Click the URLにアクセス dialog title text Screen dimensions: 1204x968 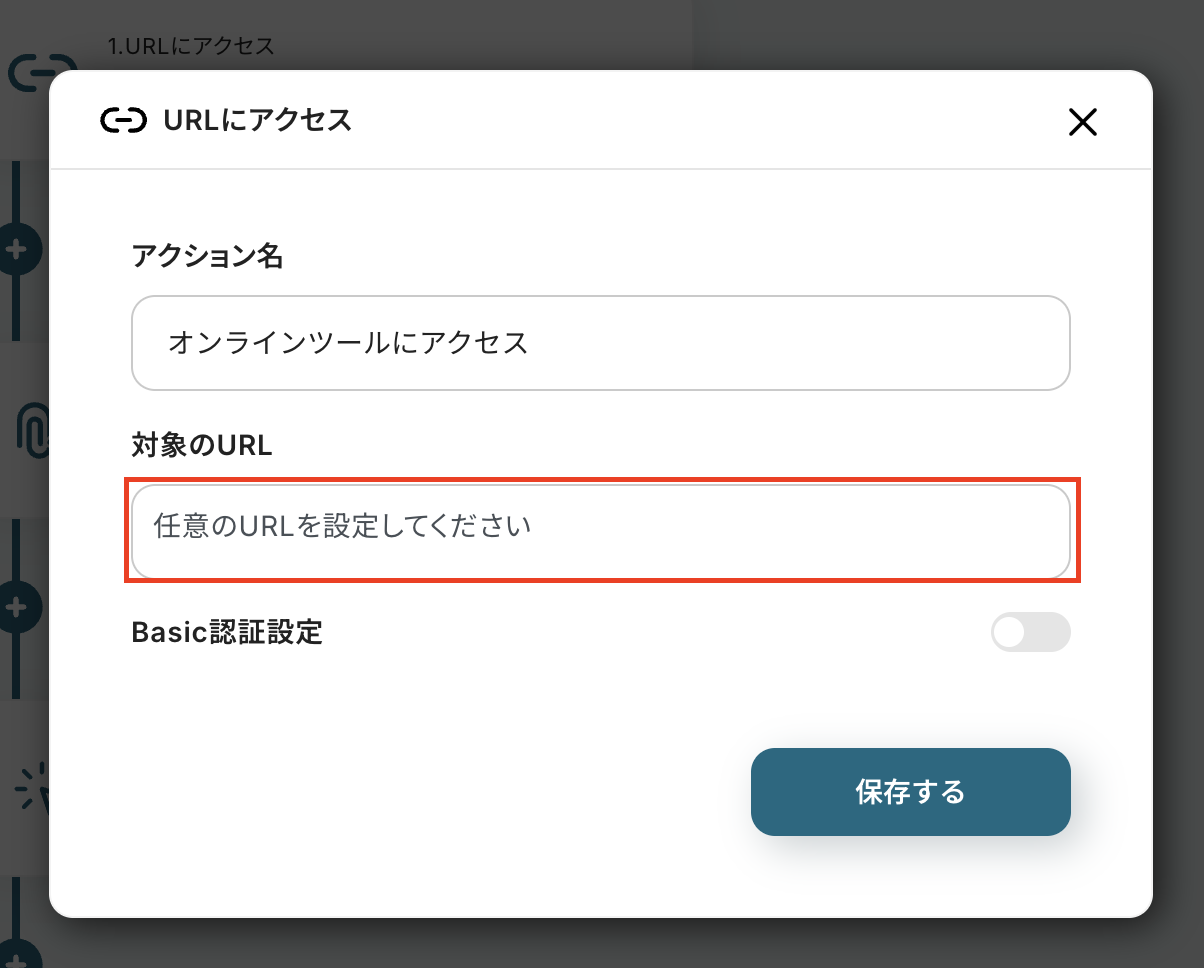[257, 121]
